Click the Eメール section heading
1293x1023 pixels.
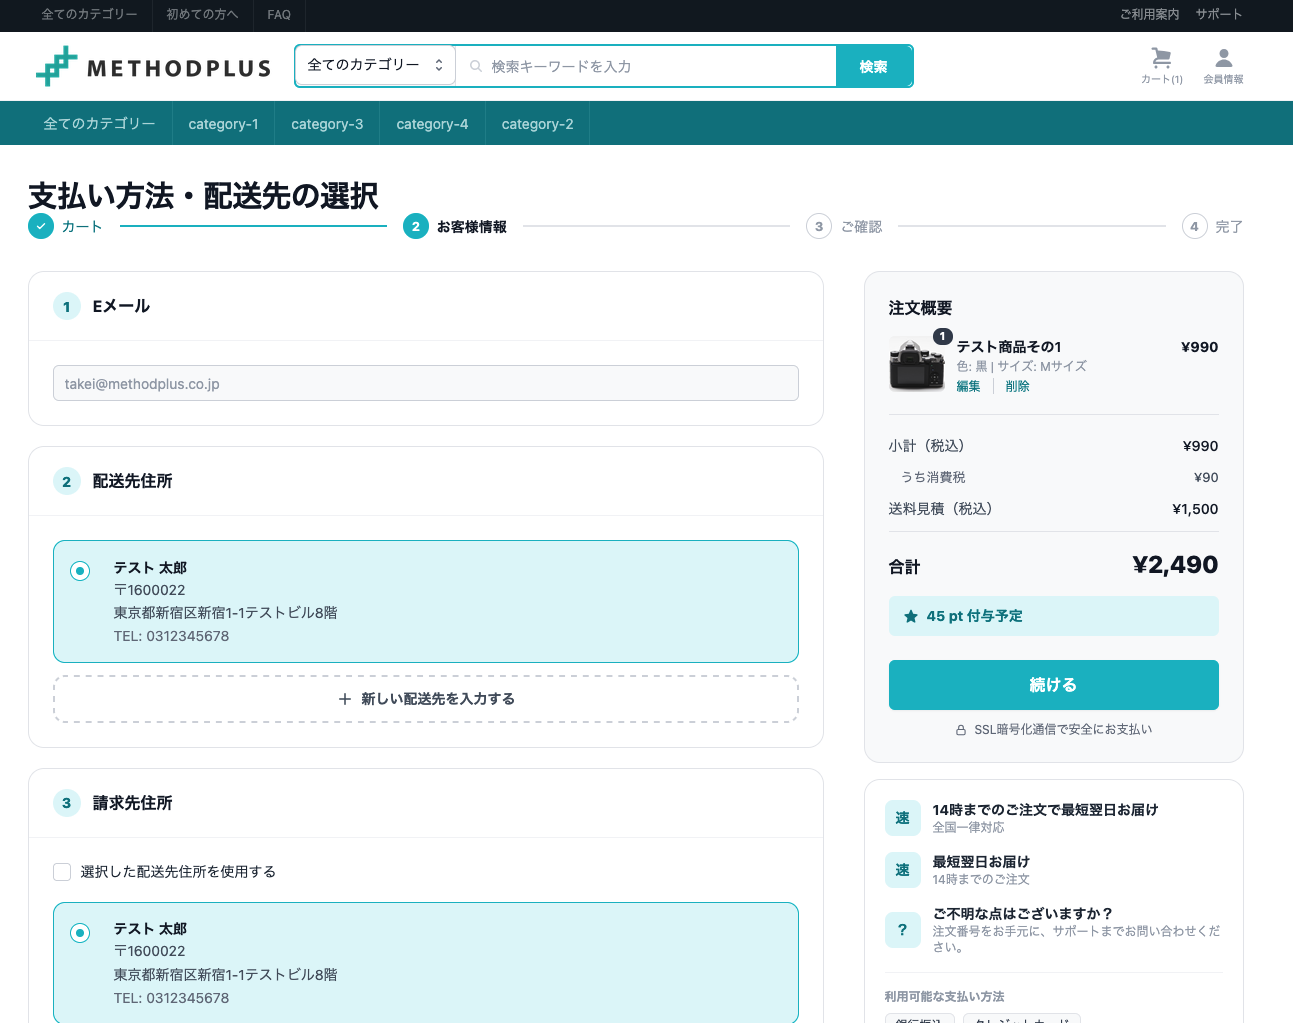[121, 306]
